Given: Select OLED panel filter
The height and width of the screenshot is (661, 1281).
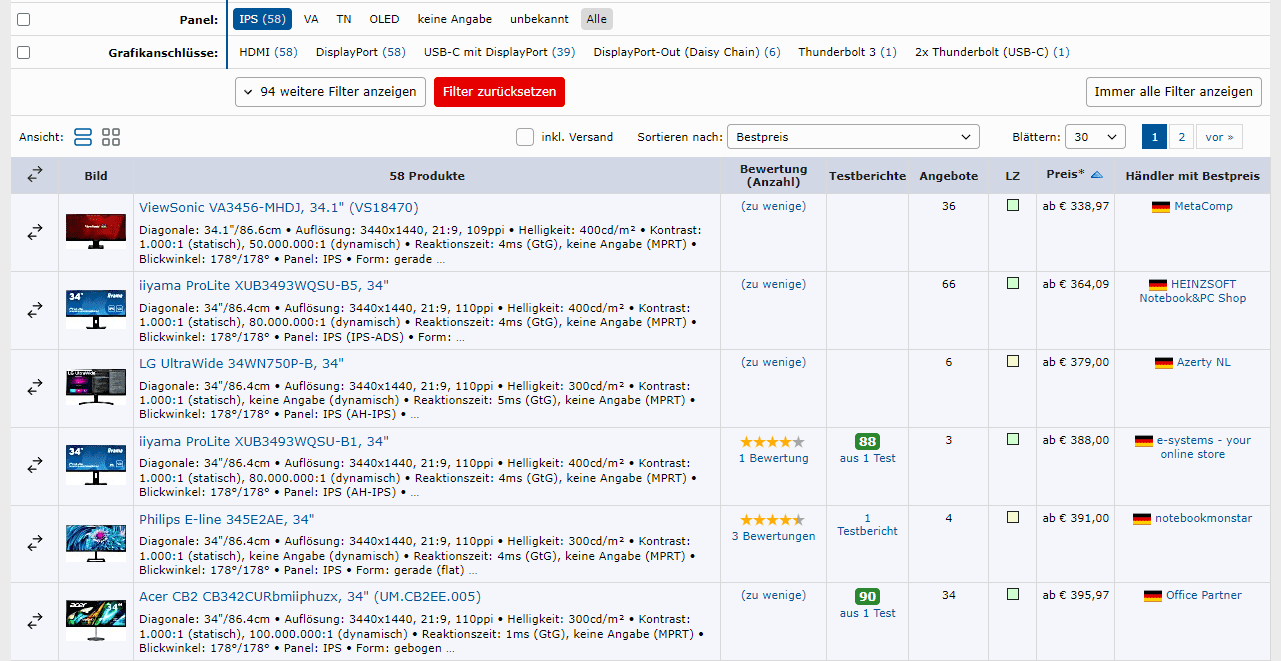Looking at the screenshot, I should tap(384, 19).
